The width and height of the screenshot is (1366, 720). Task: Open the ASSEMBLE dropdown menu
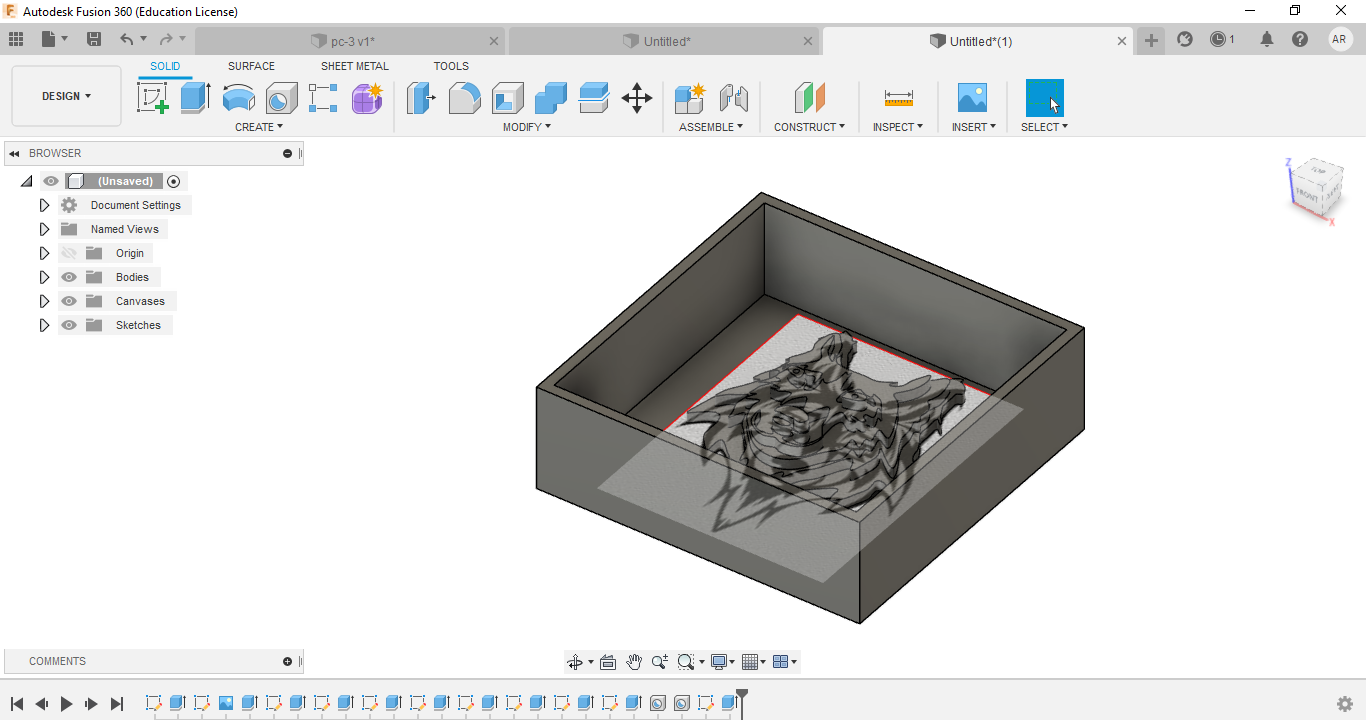tap(711, 127)
